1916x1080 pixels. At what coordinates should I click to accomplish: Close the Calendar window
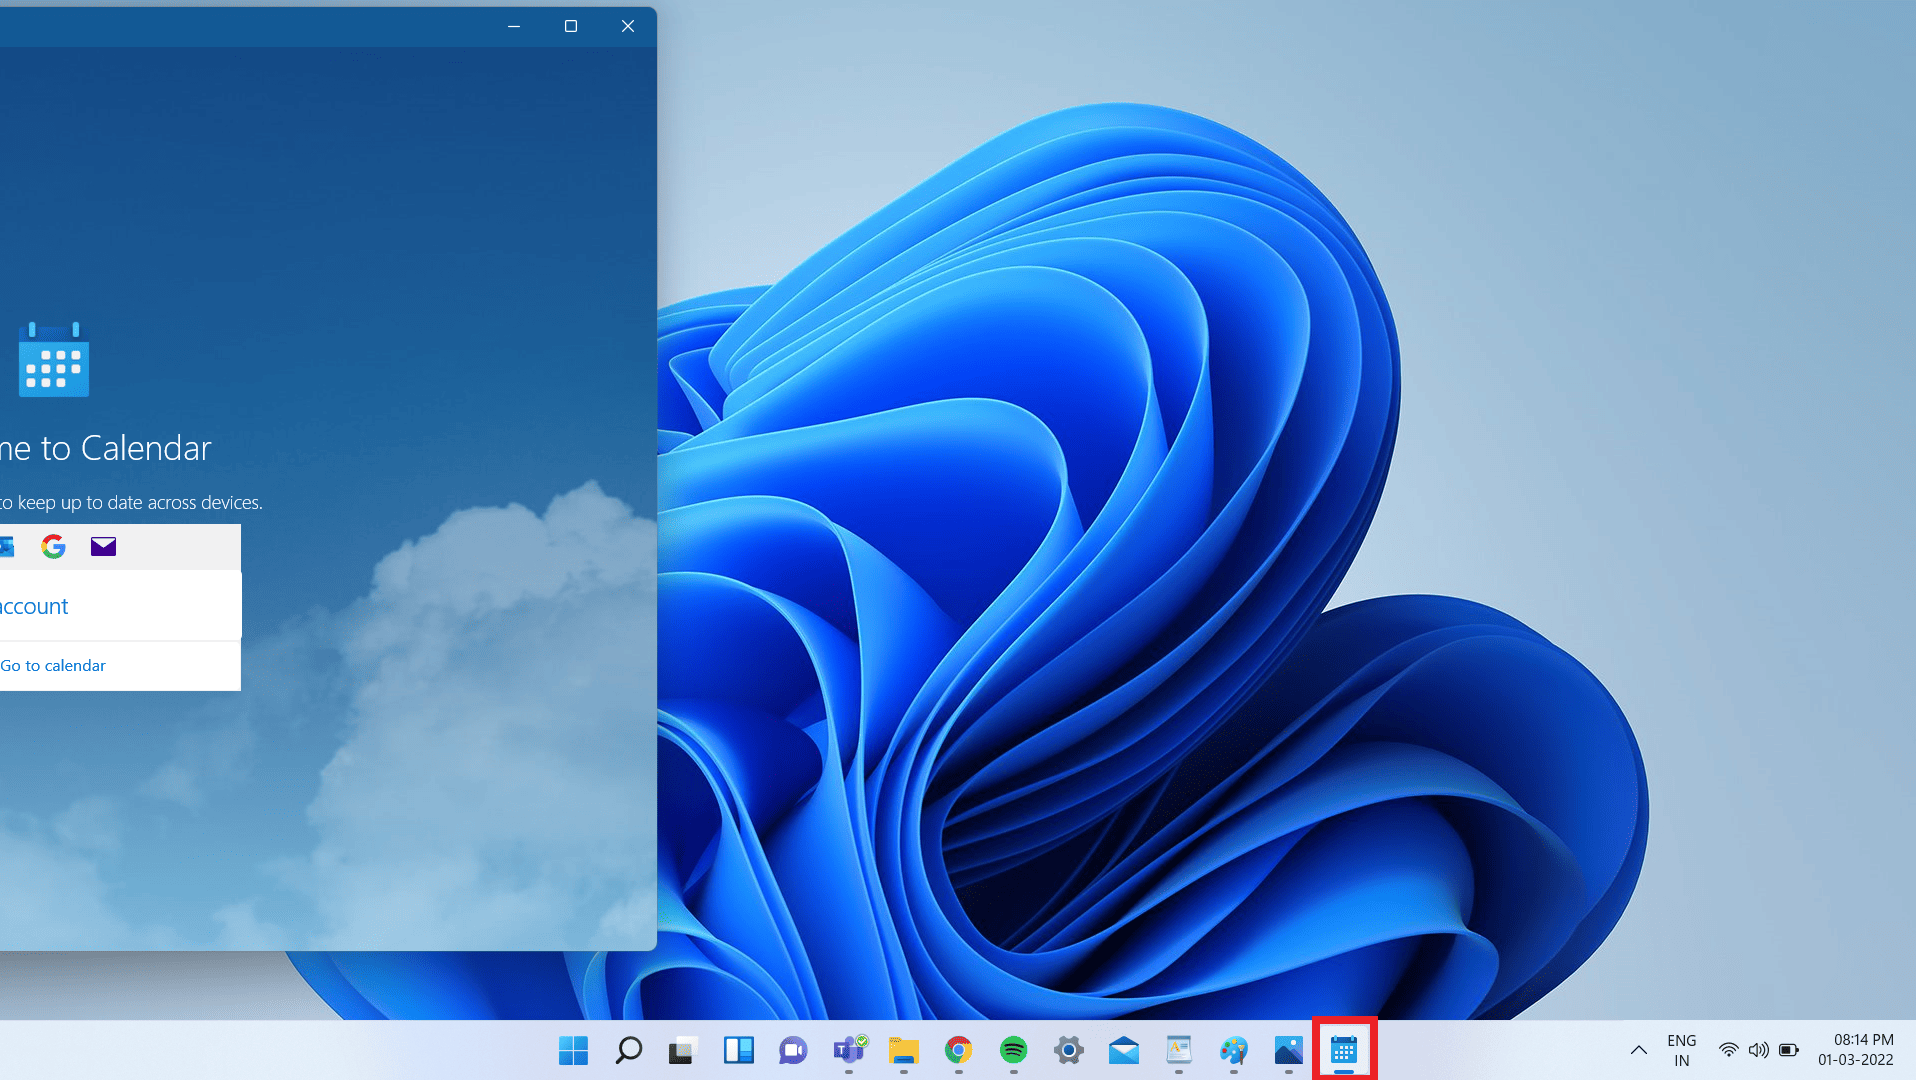coord(628,26)
